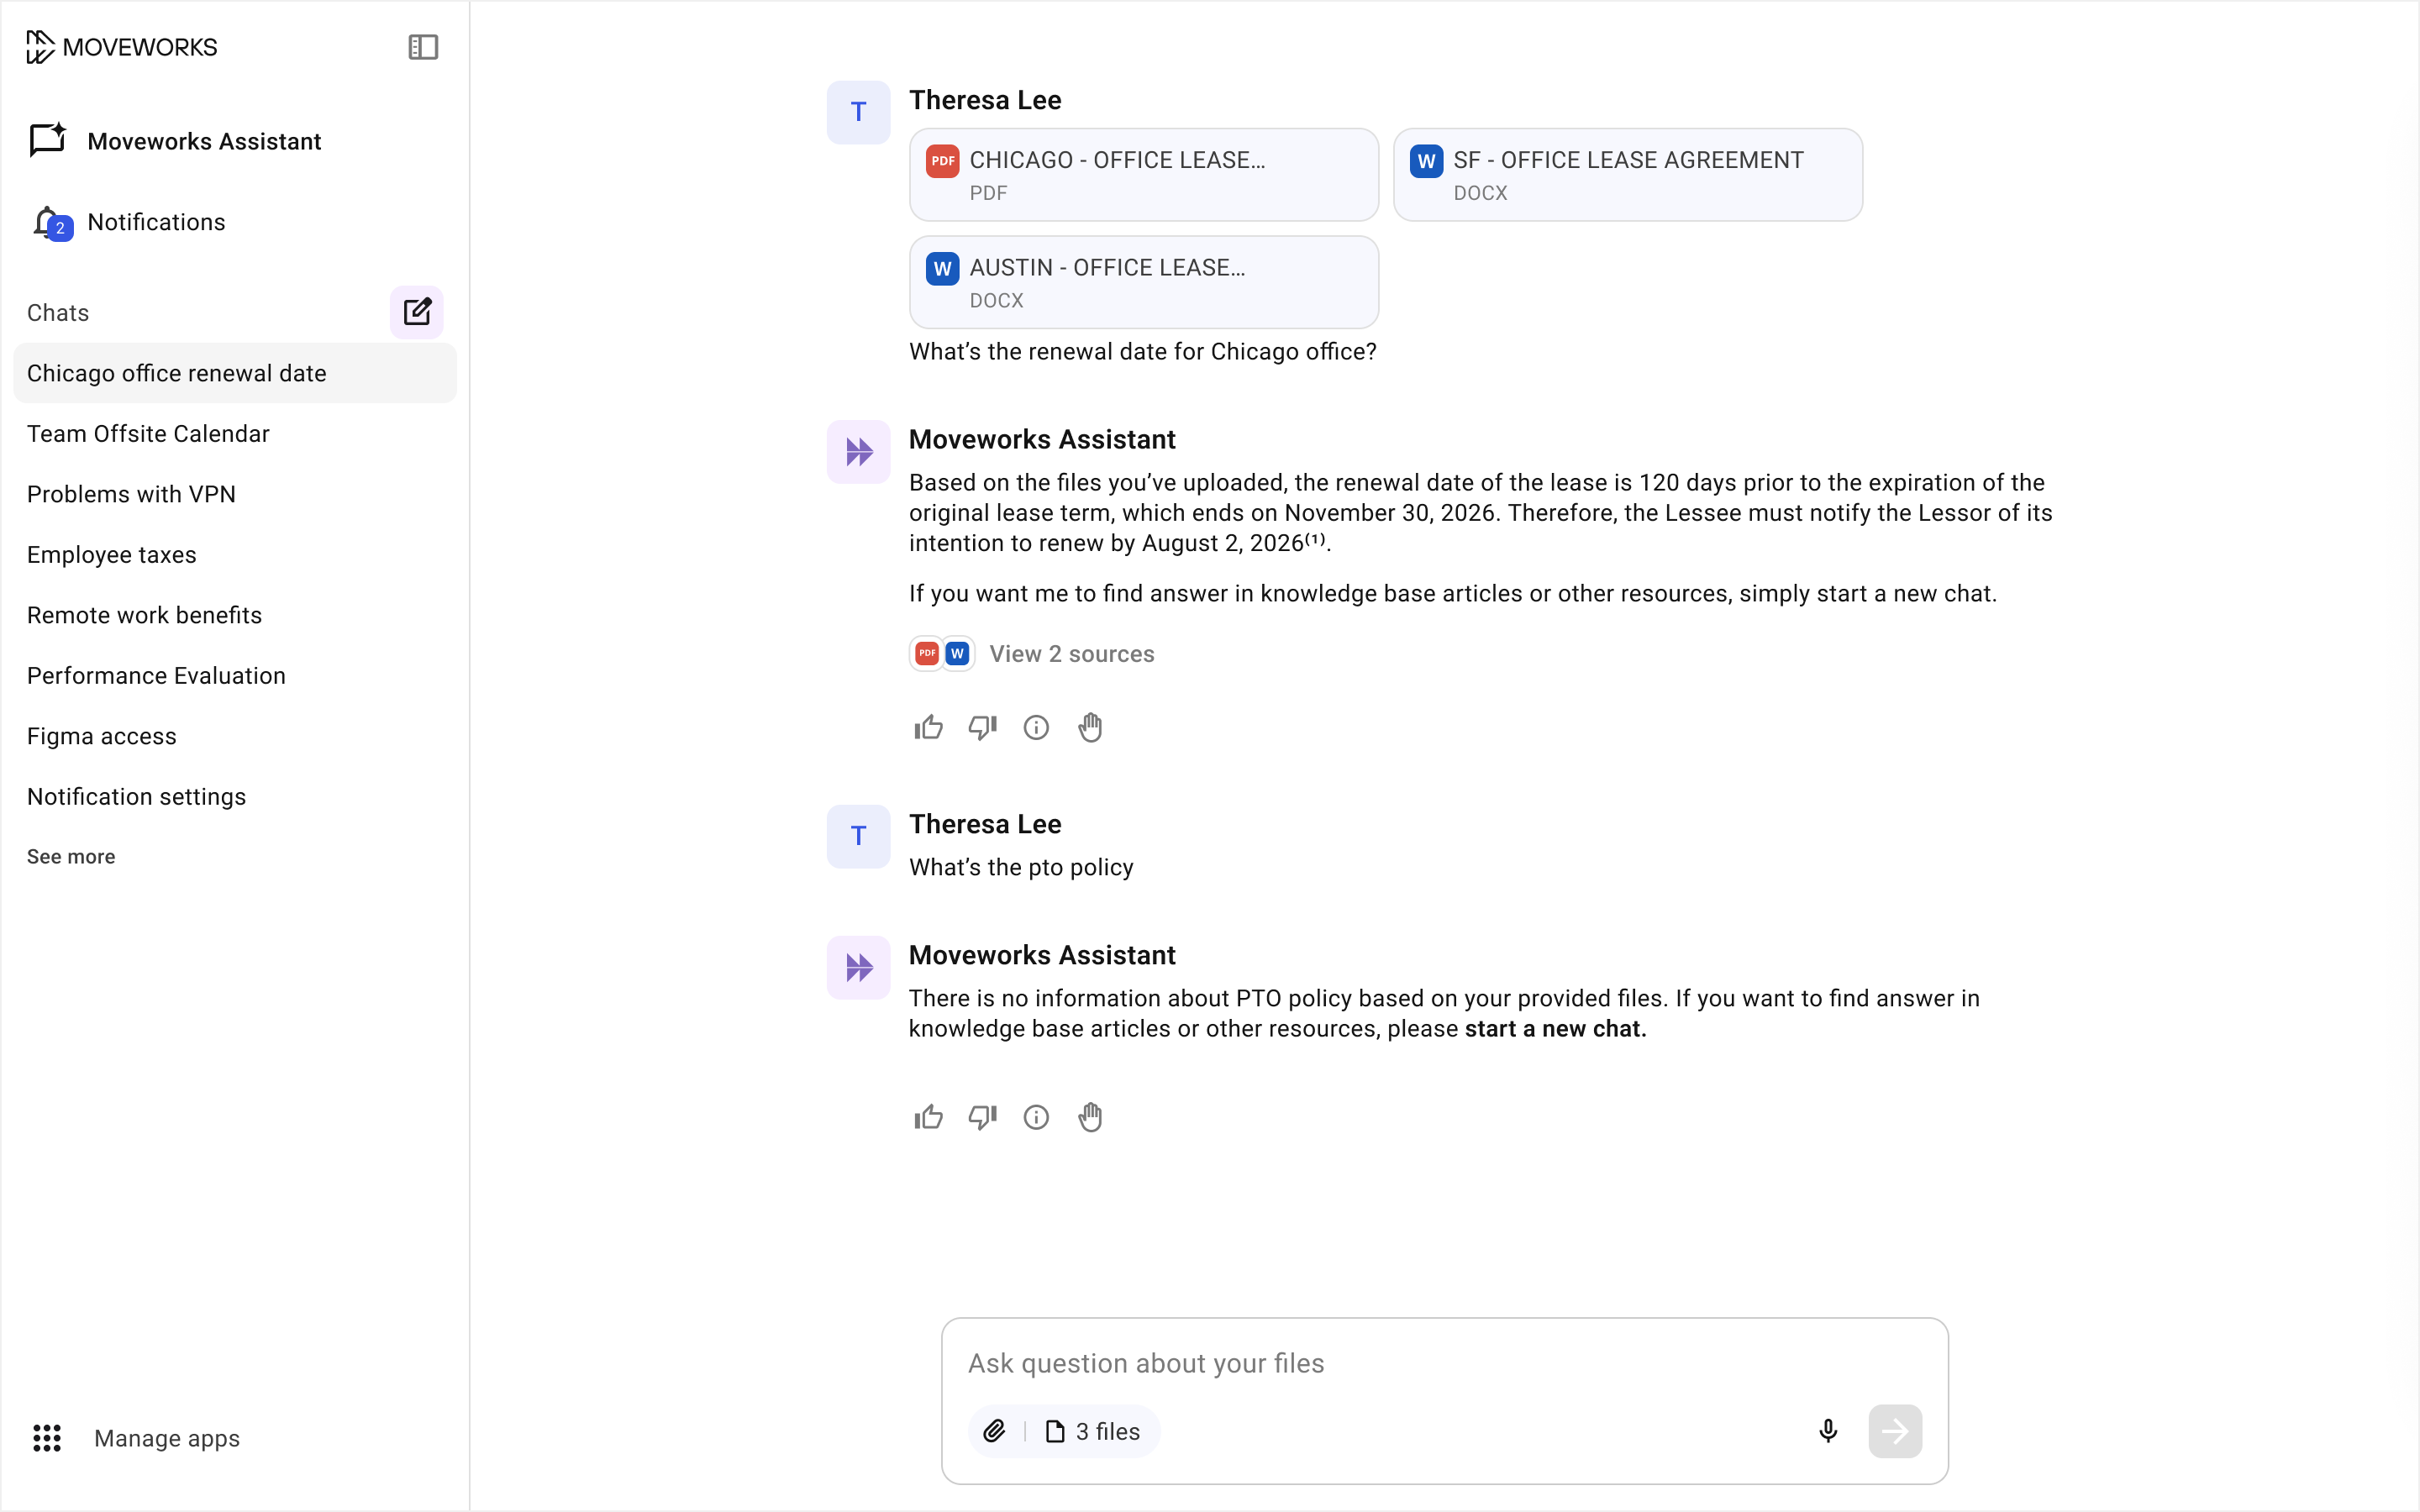Viewport: 2420px width, 1512px height.
Task: Click the paperclip attach files icon
Action: pyautogui.click(x=994, y=1431)
